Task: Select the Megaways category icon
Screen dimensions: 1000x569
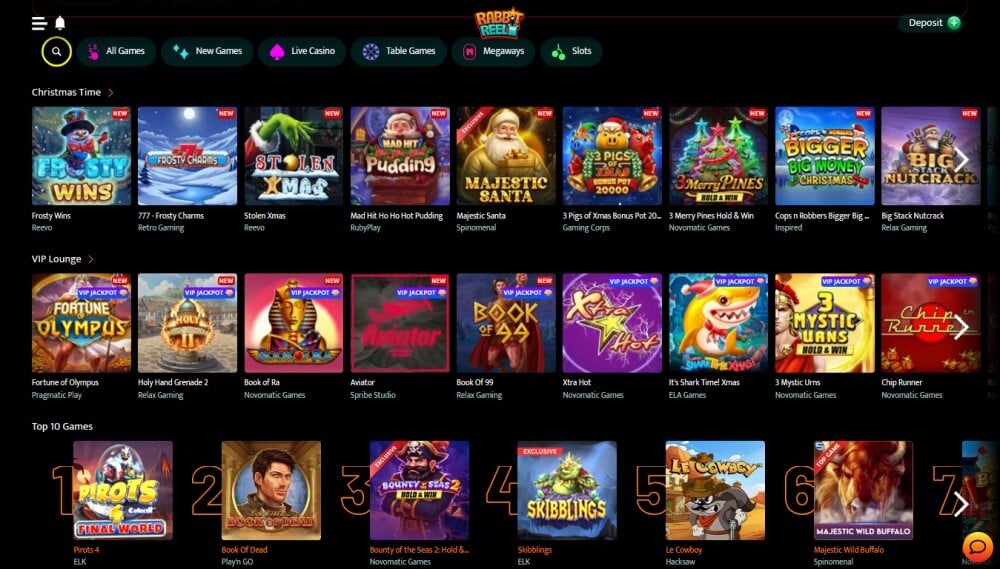Action: 469,52
